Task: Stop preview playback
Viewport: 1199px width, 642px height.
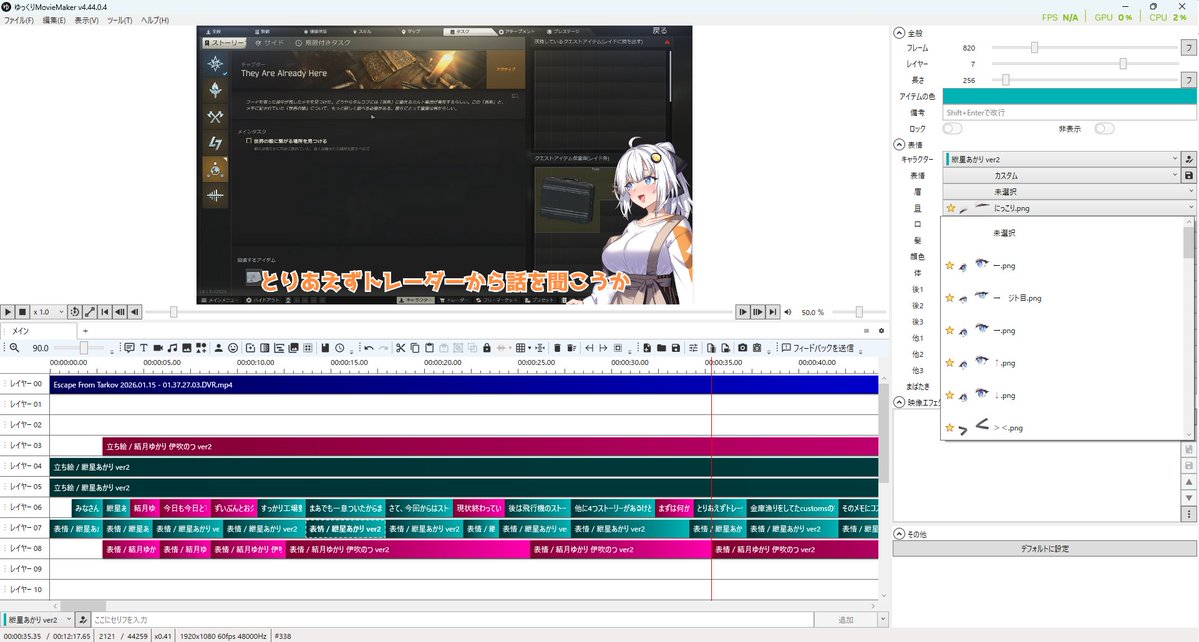Action: coord(23,312)
